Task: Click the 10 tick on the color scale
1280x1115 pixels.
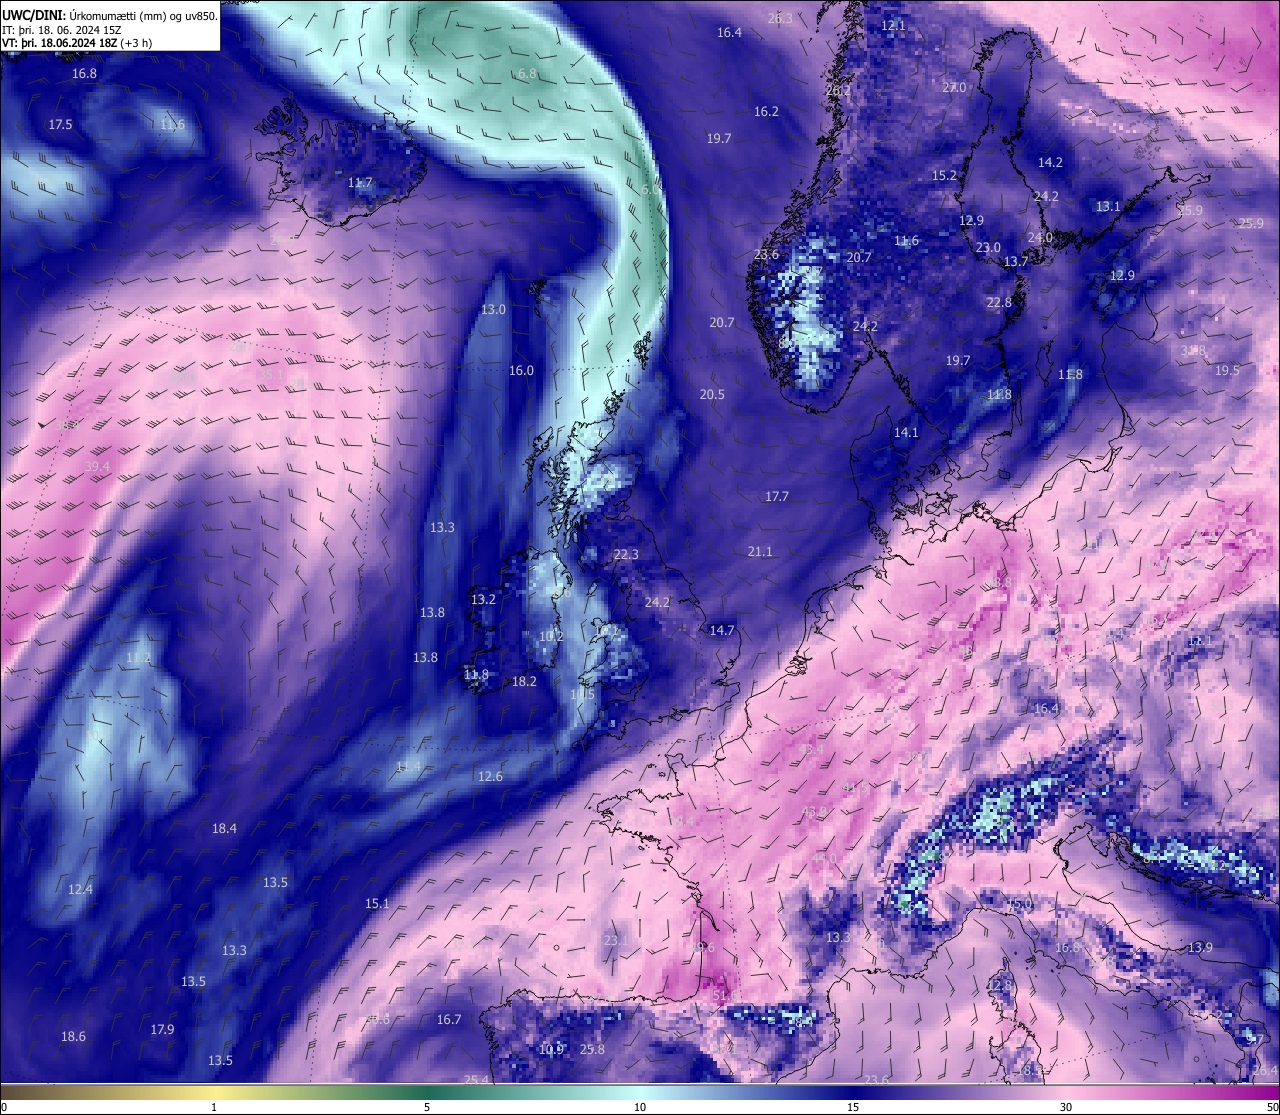Action: tap(640, 1107)
